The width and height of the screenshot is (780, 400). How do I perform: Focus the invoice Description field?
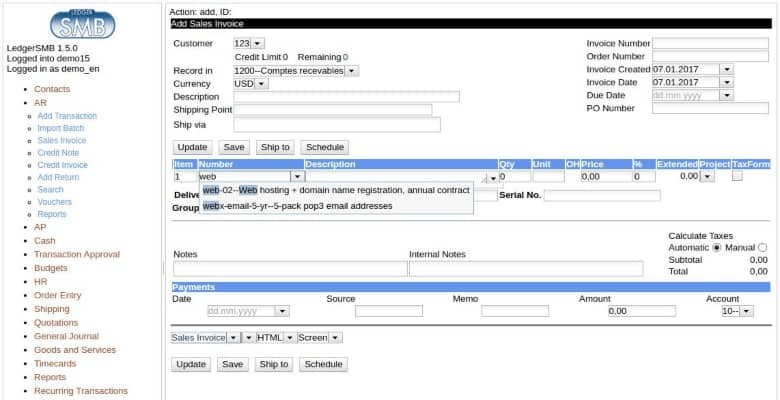tap(347, 97)
